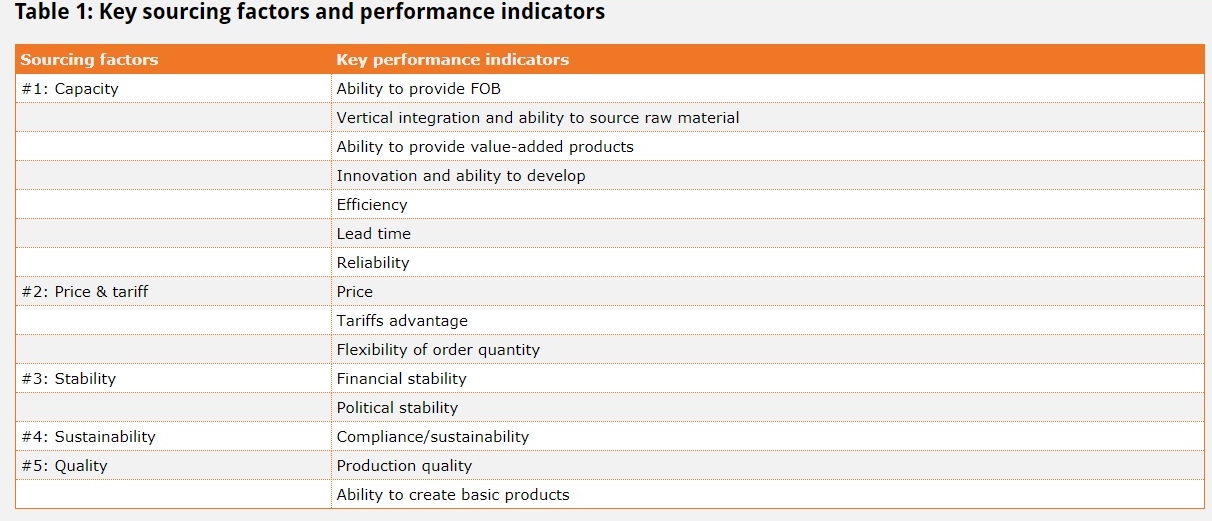Select the "#3: Stability" factor cell
Viewport: 1212px width, 521px height.
click(69, 379)
